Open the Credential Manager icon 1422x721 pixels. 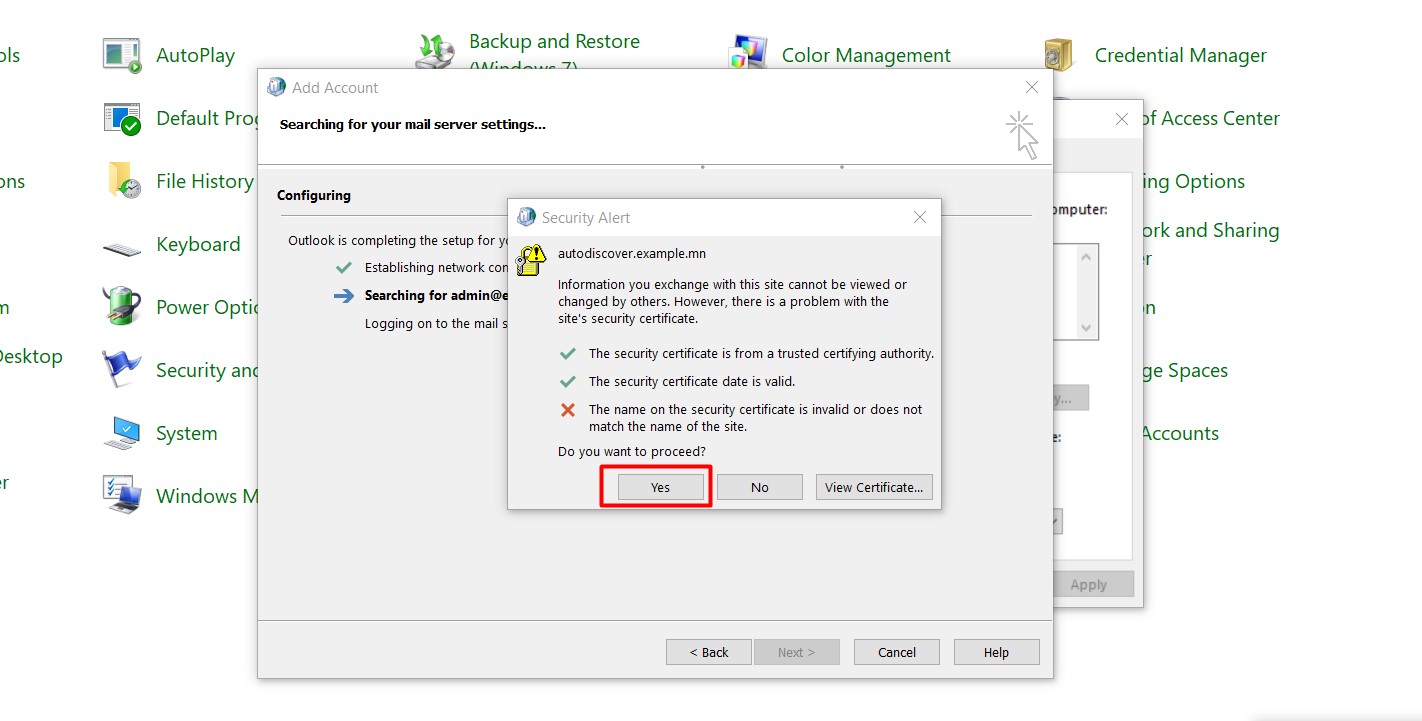[x=1059, y=55]
